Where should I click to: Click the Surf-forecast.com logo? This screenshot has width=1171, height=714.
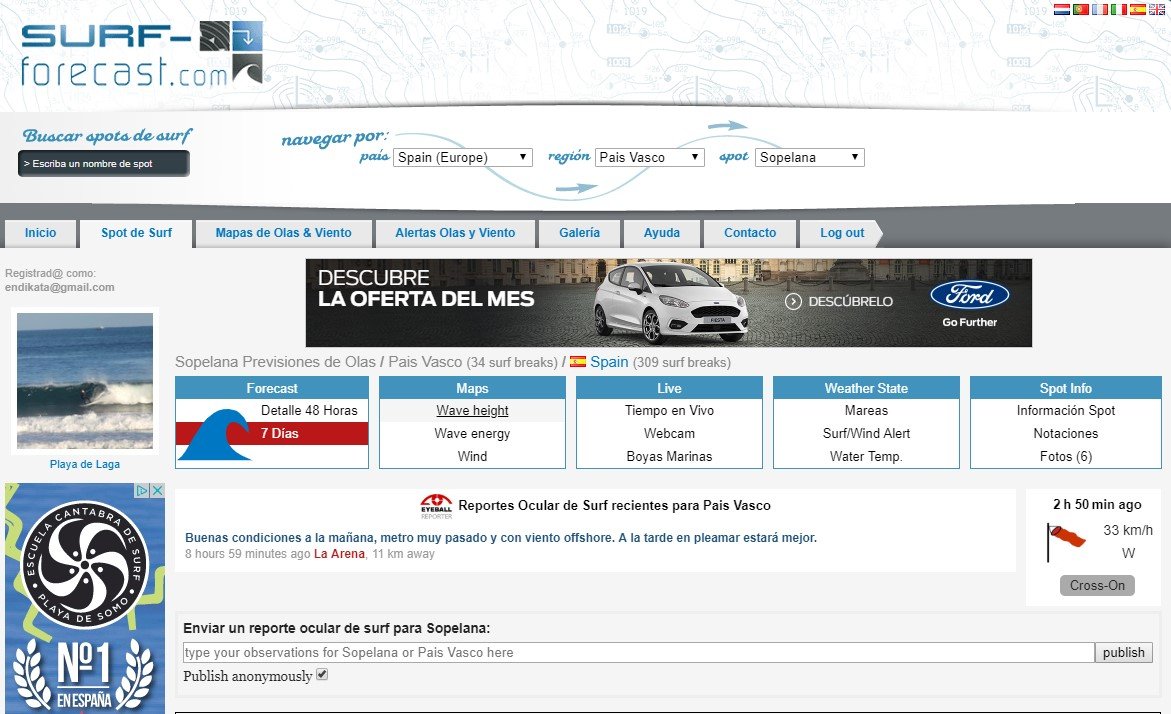coord(141,54)
